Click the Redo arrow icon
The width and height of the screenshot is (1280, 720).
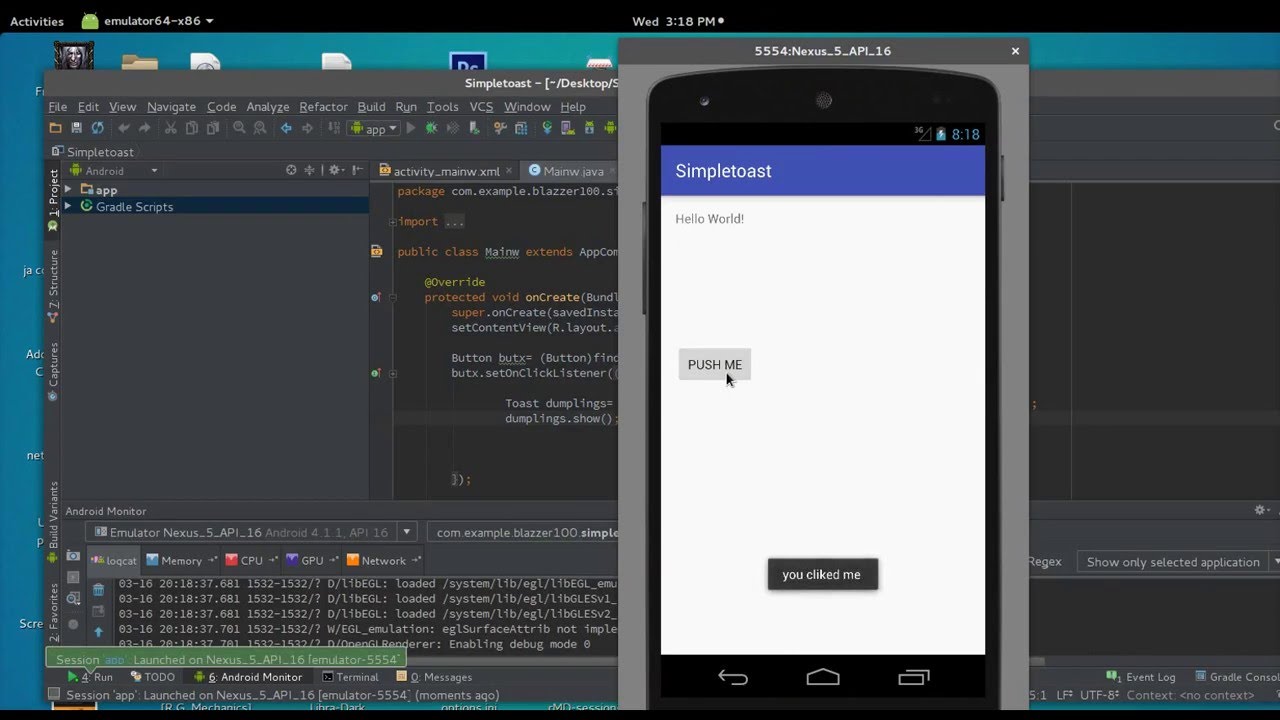pos(144,128)
